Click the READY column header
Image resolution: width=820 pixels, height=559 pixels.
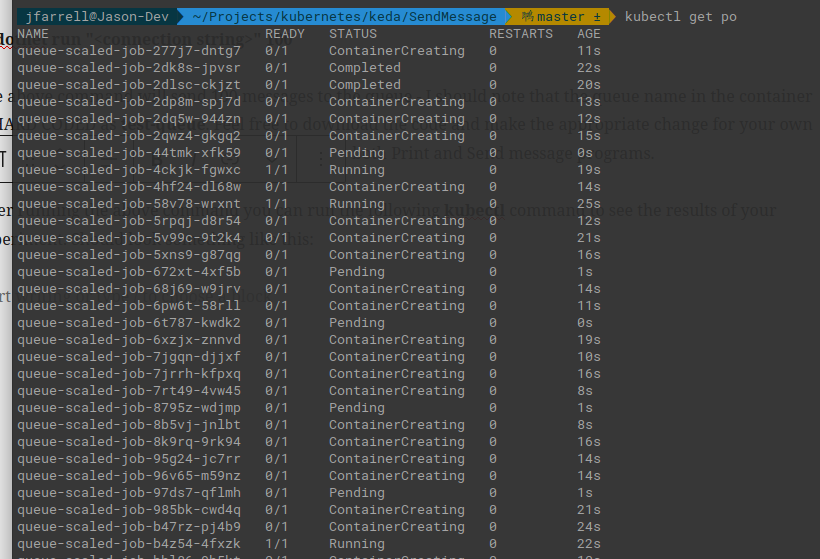pyautogui.click(x=285, y=34)
